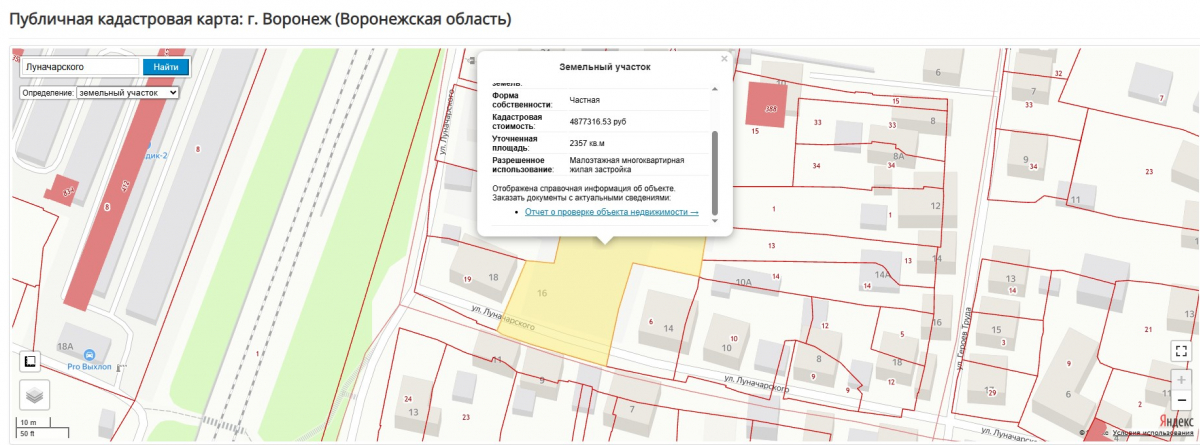Click building label 18A near Pro Выхлоп

point(66,345)
